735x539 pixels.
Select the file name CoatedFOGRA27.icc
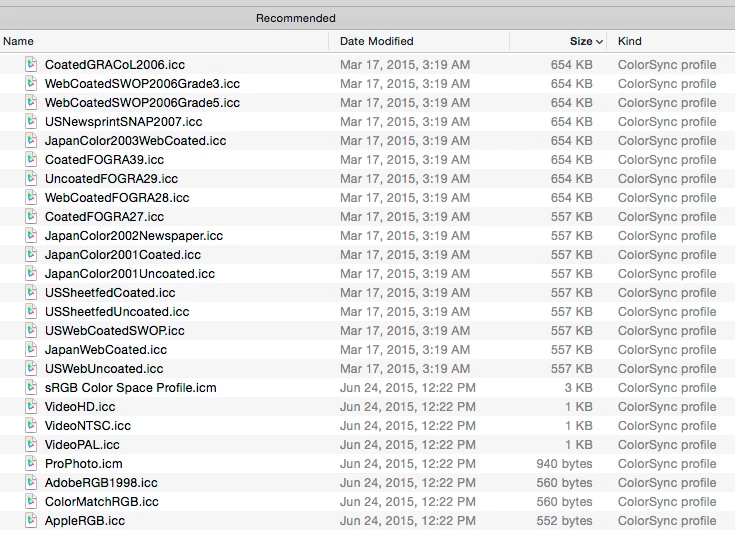(x=105, y=217)
